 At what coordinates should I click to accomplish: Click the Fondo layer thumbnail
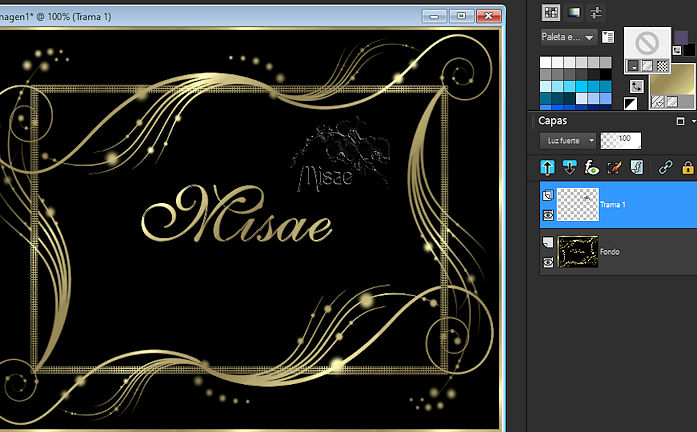pos(577,252)
